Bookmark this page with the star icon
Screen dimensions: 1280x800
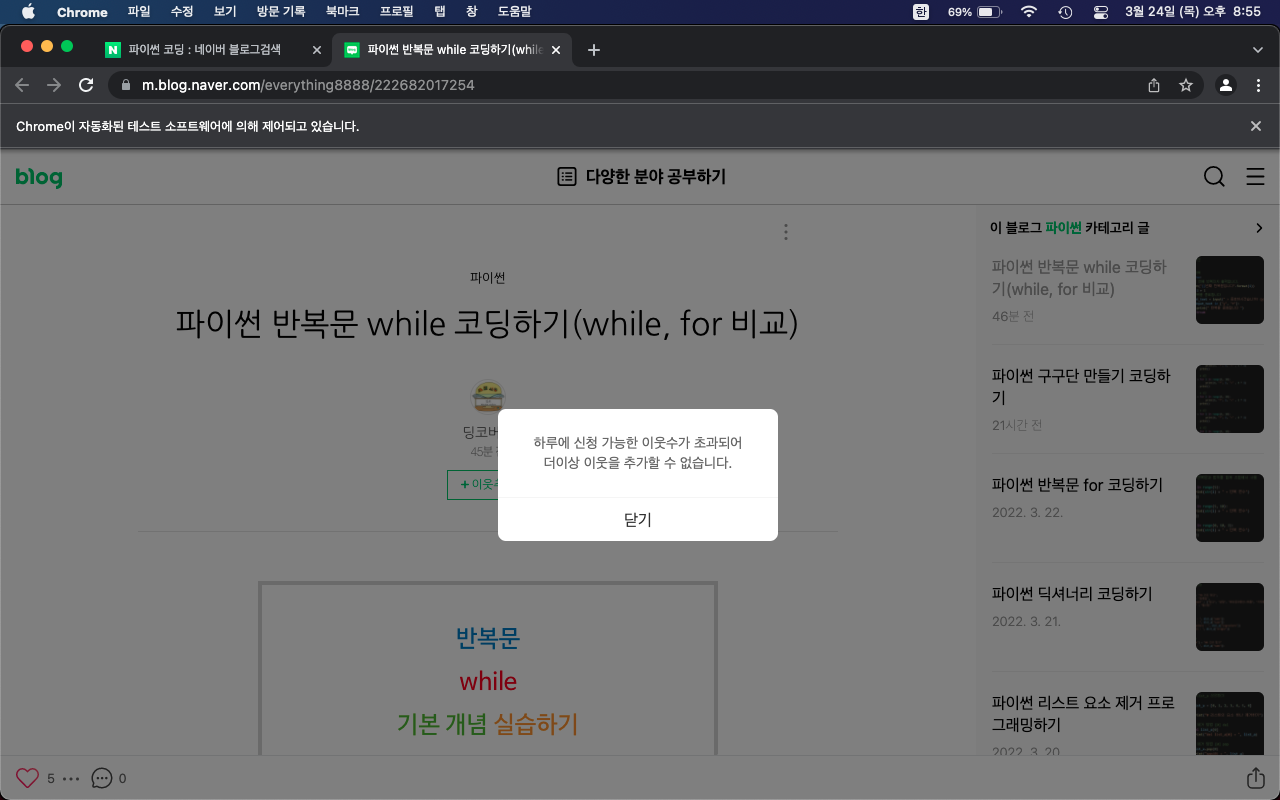(x=1186, y=85)
